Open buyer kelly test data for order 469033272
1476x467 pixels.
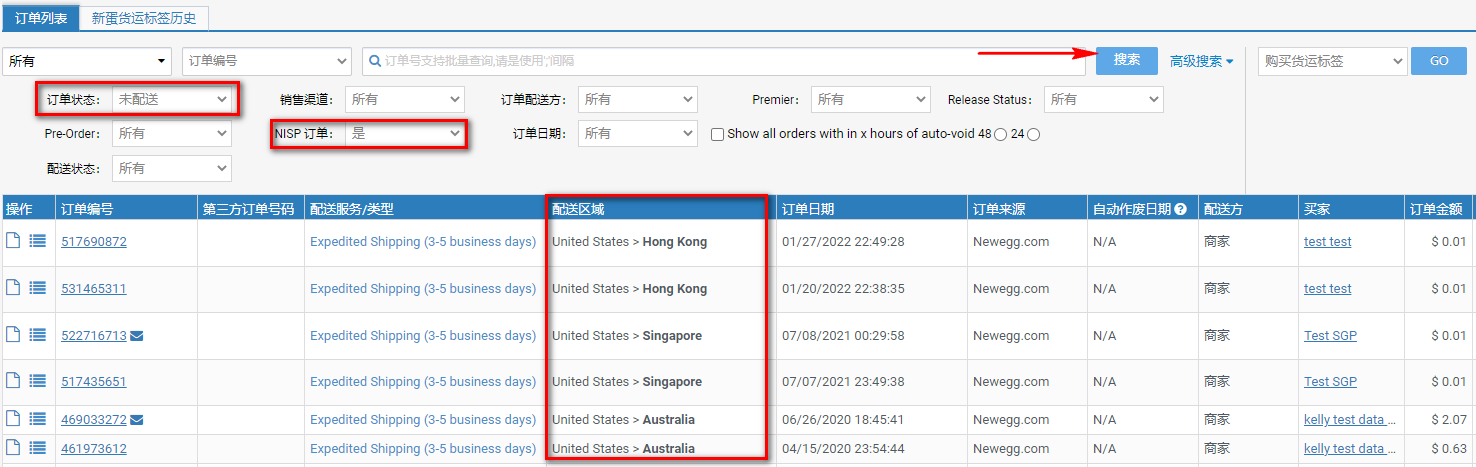(x=1350, y=420)
